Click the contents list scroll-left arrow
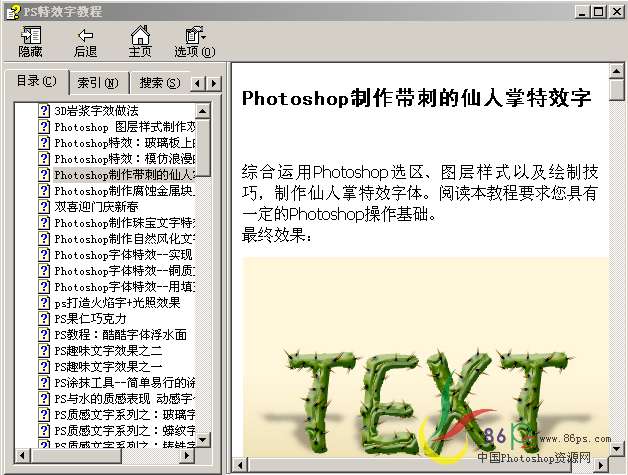The image size is (628, 475). point(22,455)
